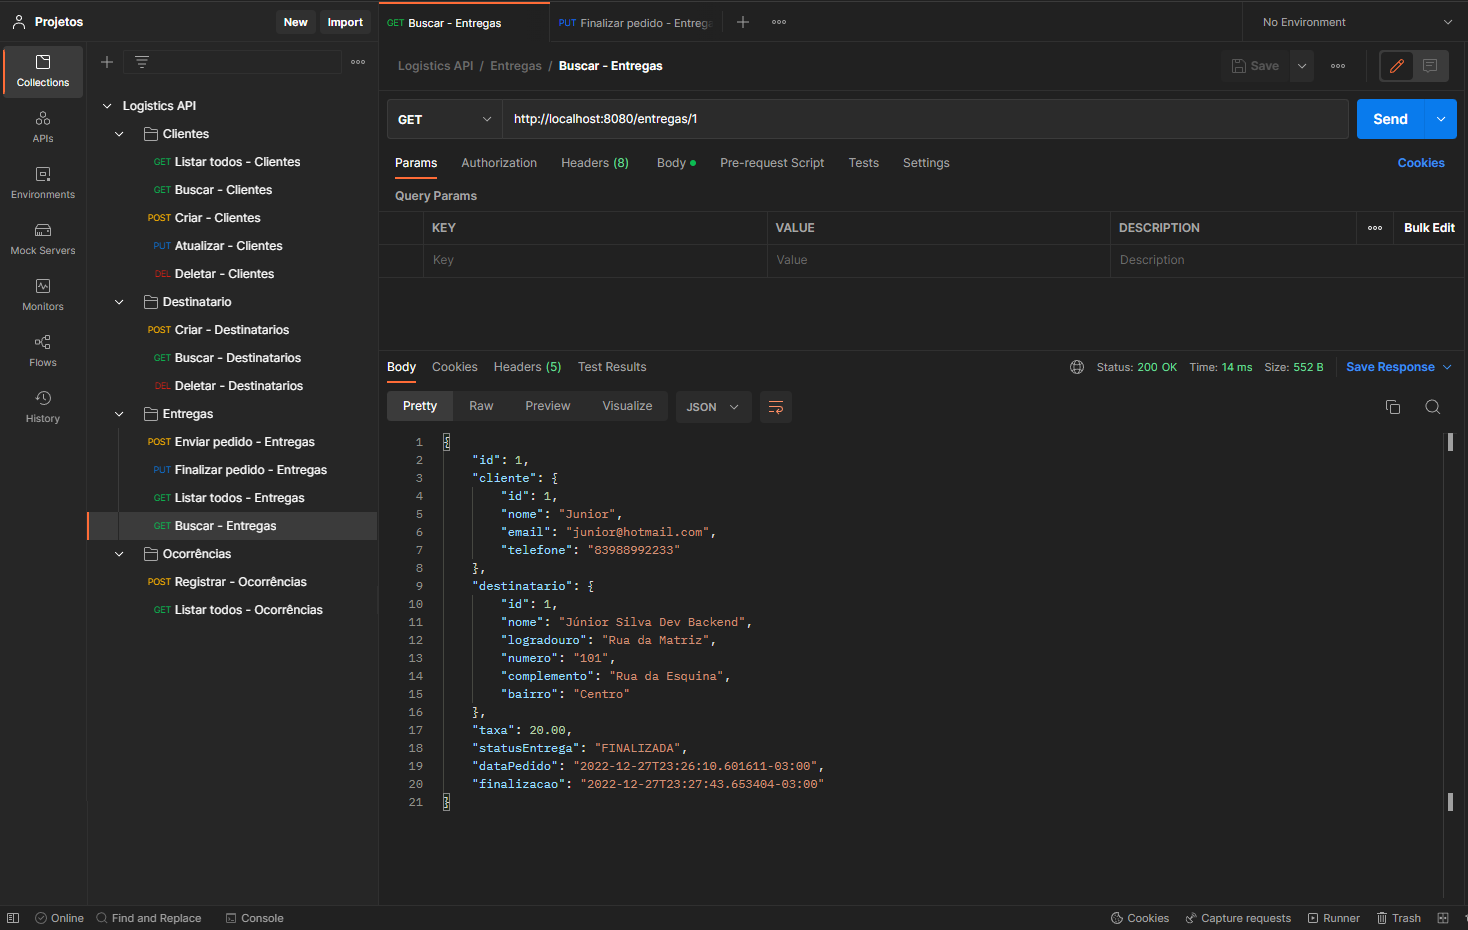Toggle response line wrap icon
Screen dimensions: 1468x930
pyautogui.click(x=776, y=407)
